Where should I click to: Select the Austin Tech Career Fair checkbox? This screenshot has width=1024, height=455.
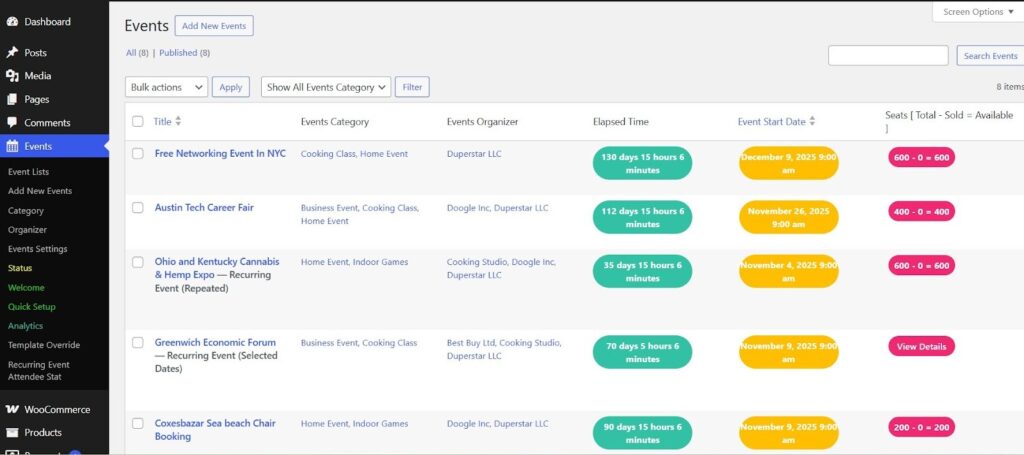tap(138, 208)
